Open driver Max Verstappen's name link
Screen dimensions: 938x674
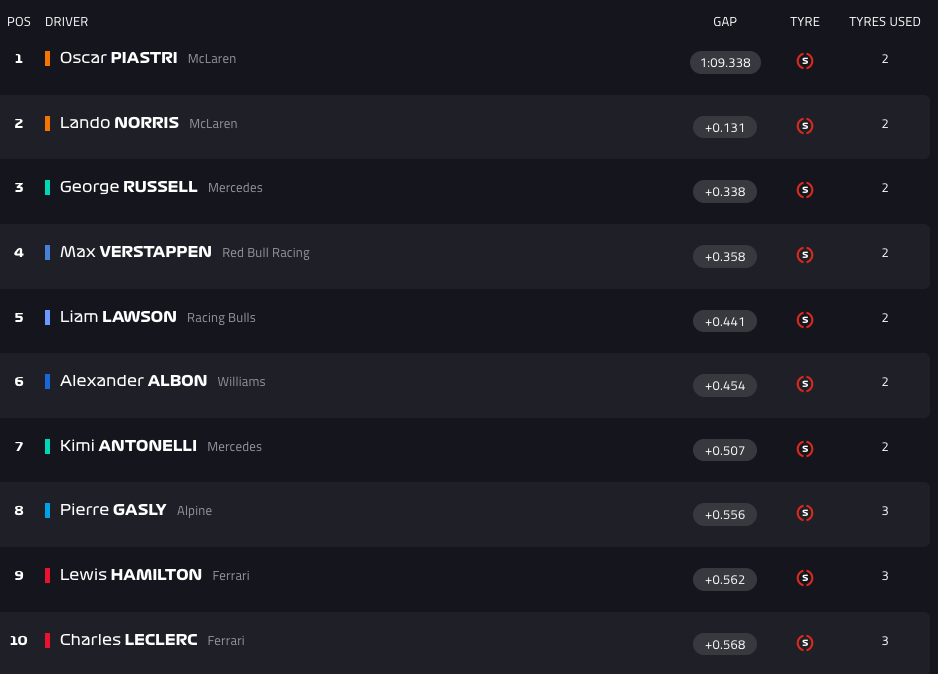click(135, 252)
